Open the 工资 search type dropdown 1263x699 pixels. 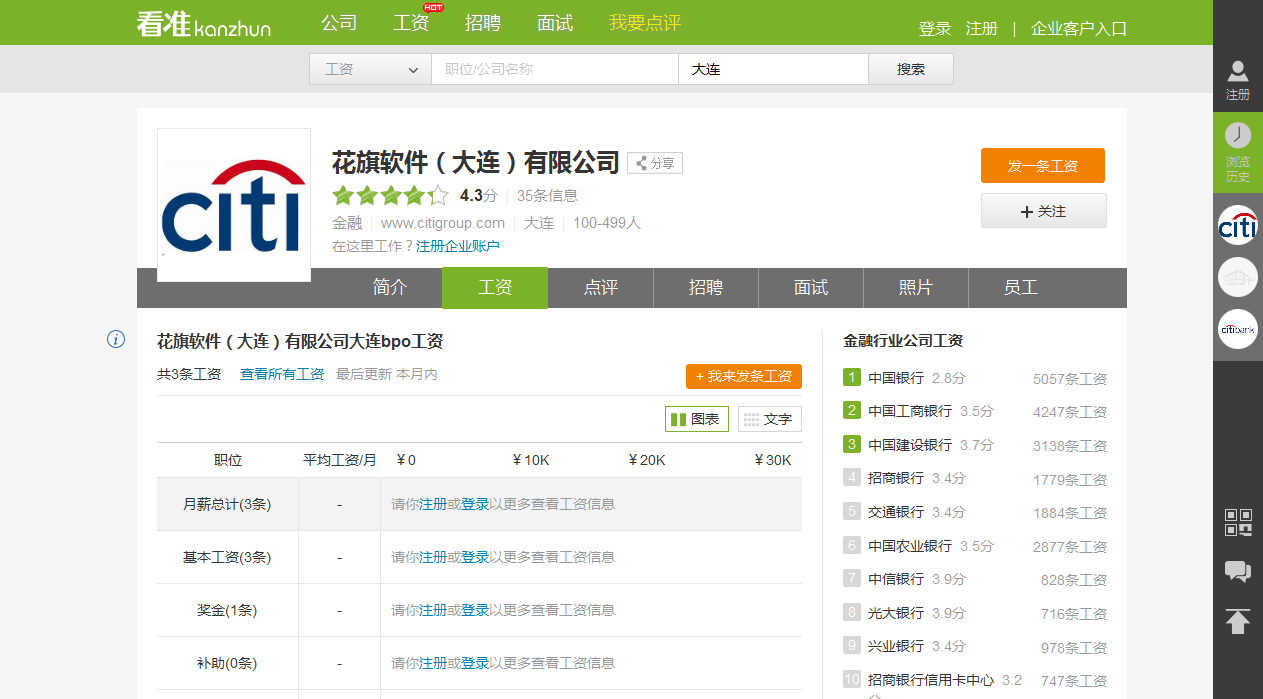coord(370,69)
